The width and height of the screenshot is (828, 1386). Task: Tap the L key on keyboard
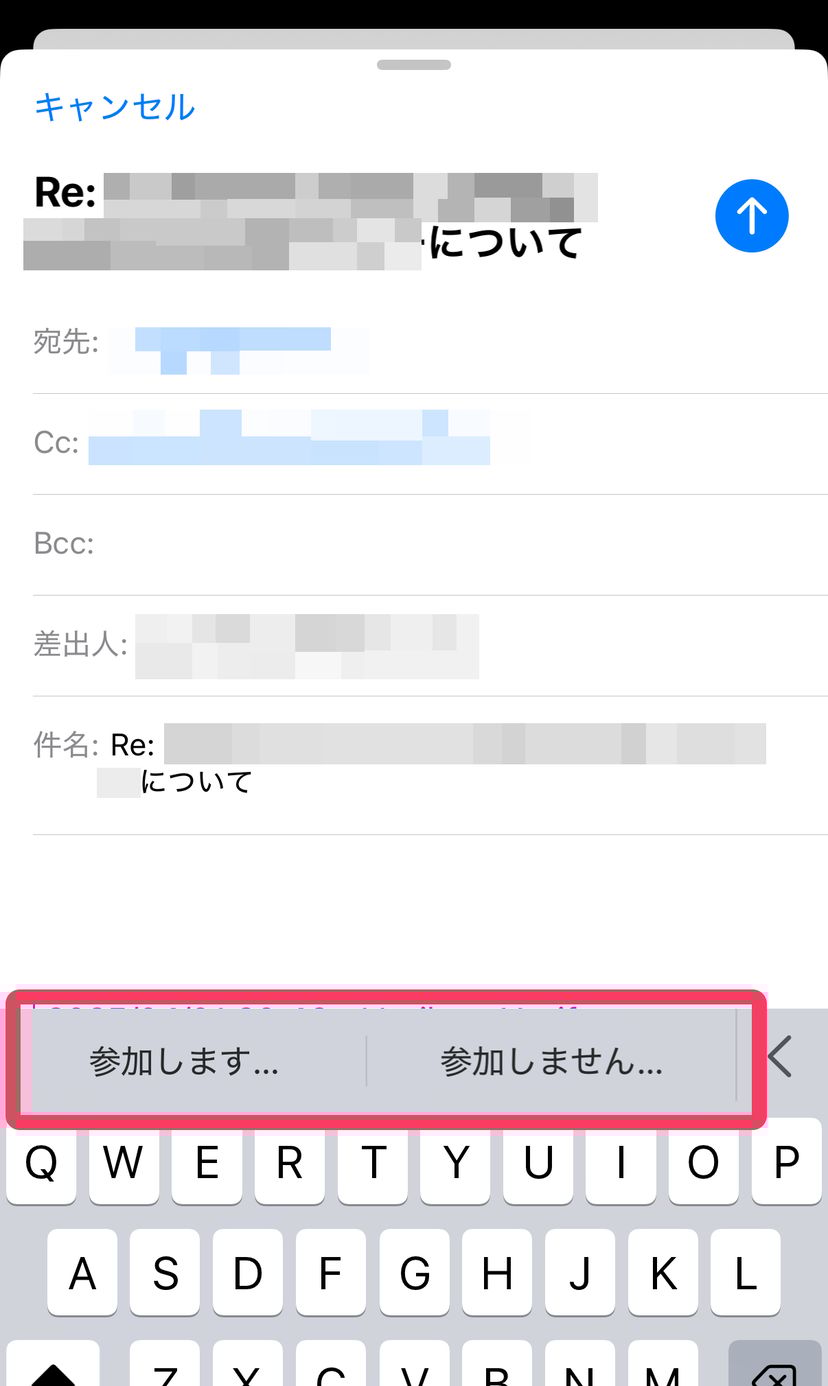click(745, 1274)
